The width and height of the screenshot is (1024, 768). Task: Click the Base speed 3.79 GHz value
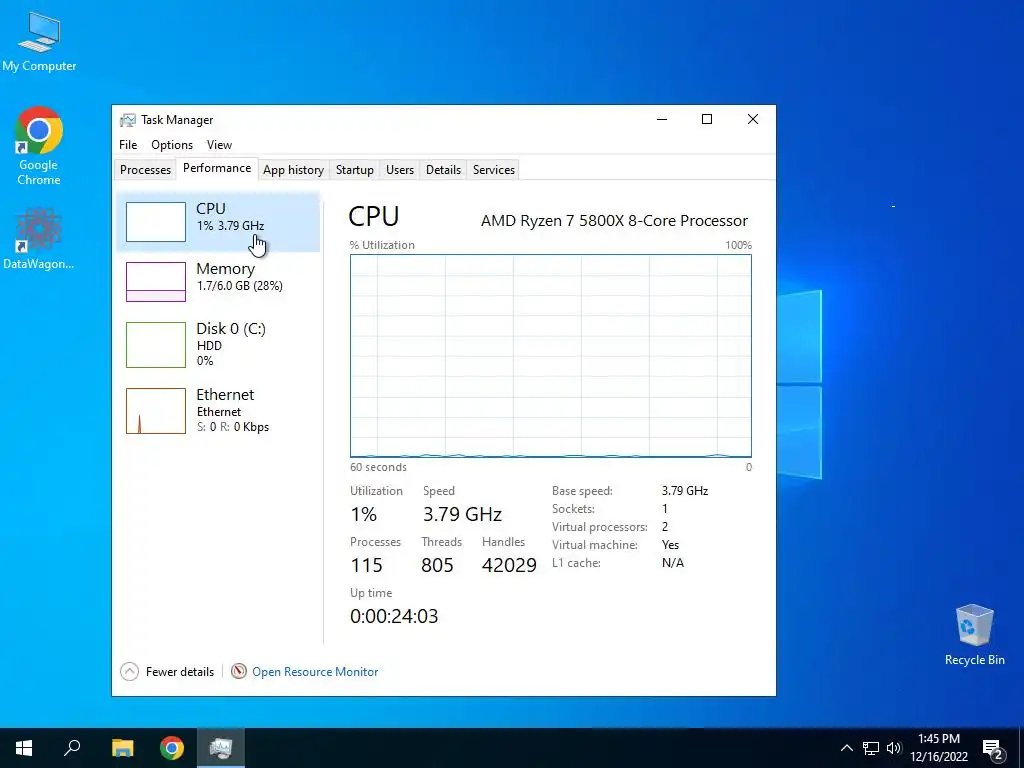pyautogui.click(x=684, y=490)
